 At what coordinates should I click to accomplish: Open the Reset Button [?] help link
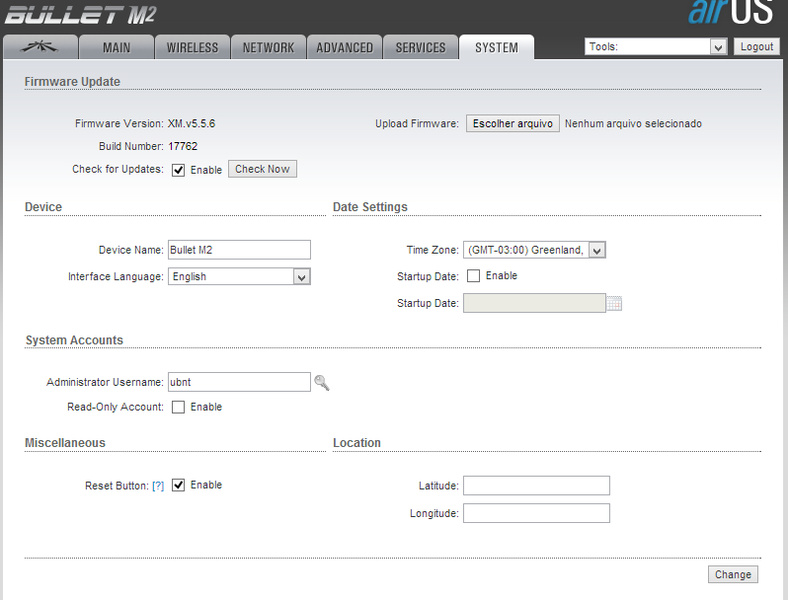[x=158, y=485]
